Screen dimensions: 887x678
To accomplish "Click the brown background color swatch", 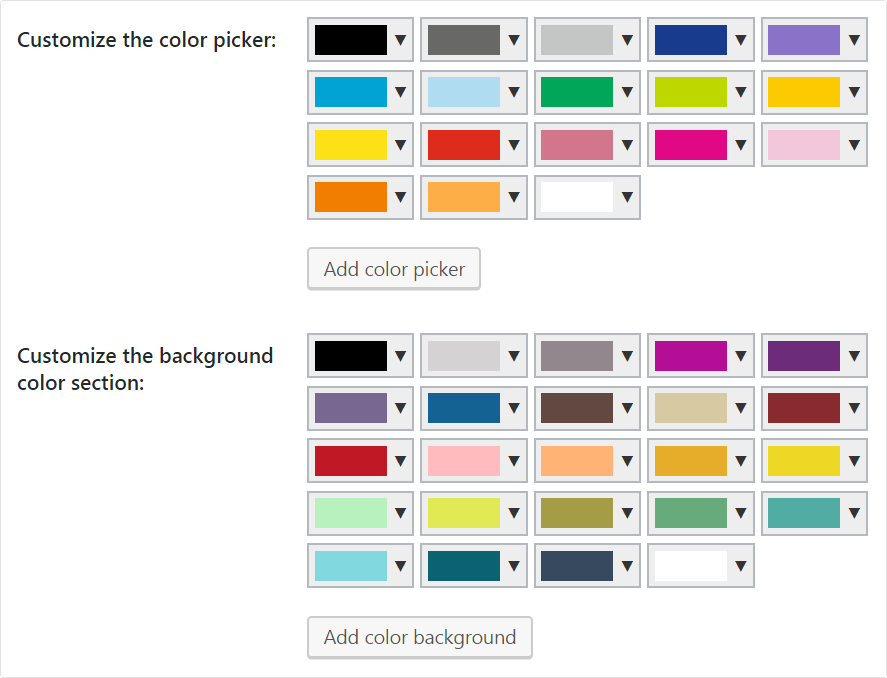I will pos(577,408).
